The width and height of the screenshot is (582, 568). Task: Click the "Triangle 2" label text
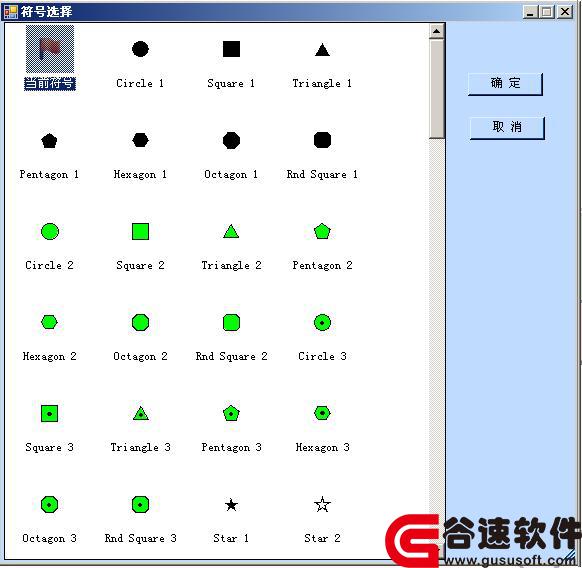point(231,265)
